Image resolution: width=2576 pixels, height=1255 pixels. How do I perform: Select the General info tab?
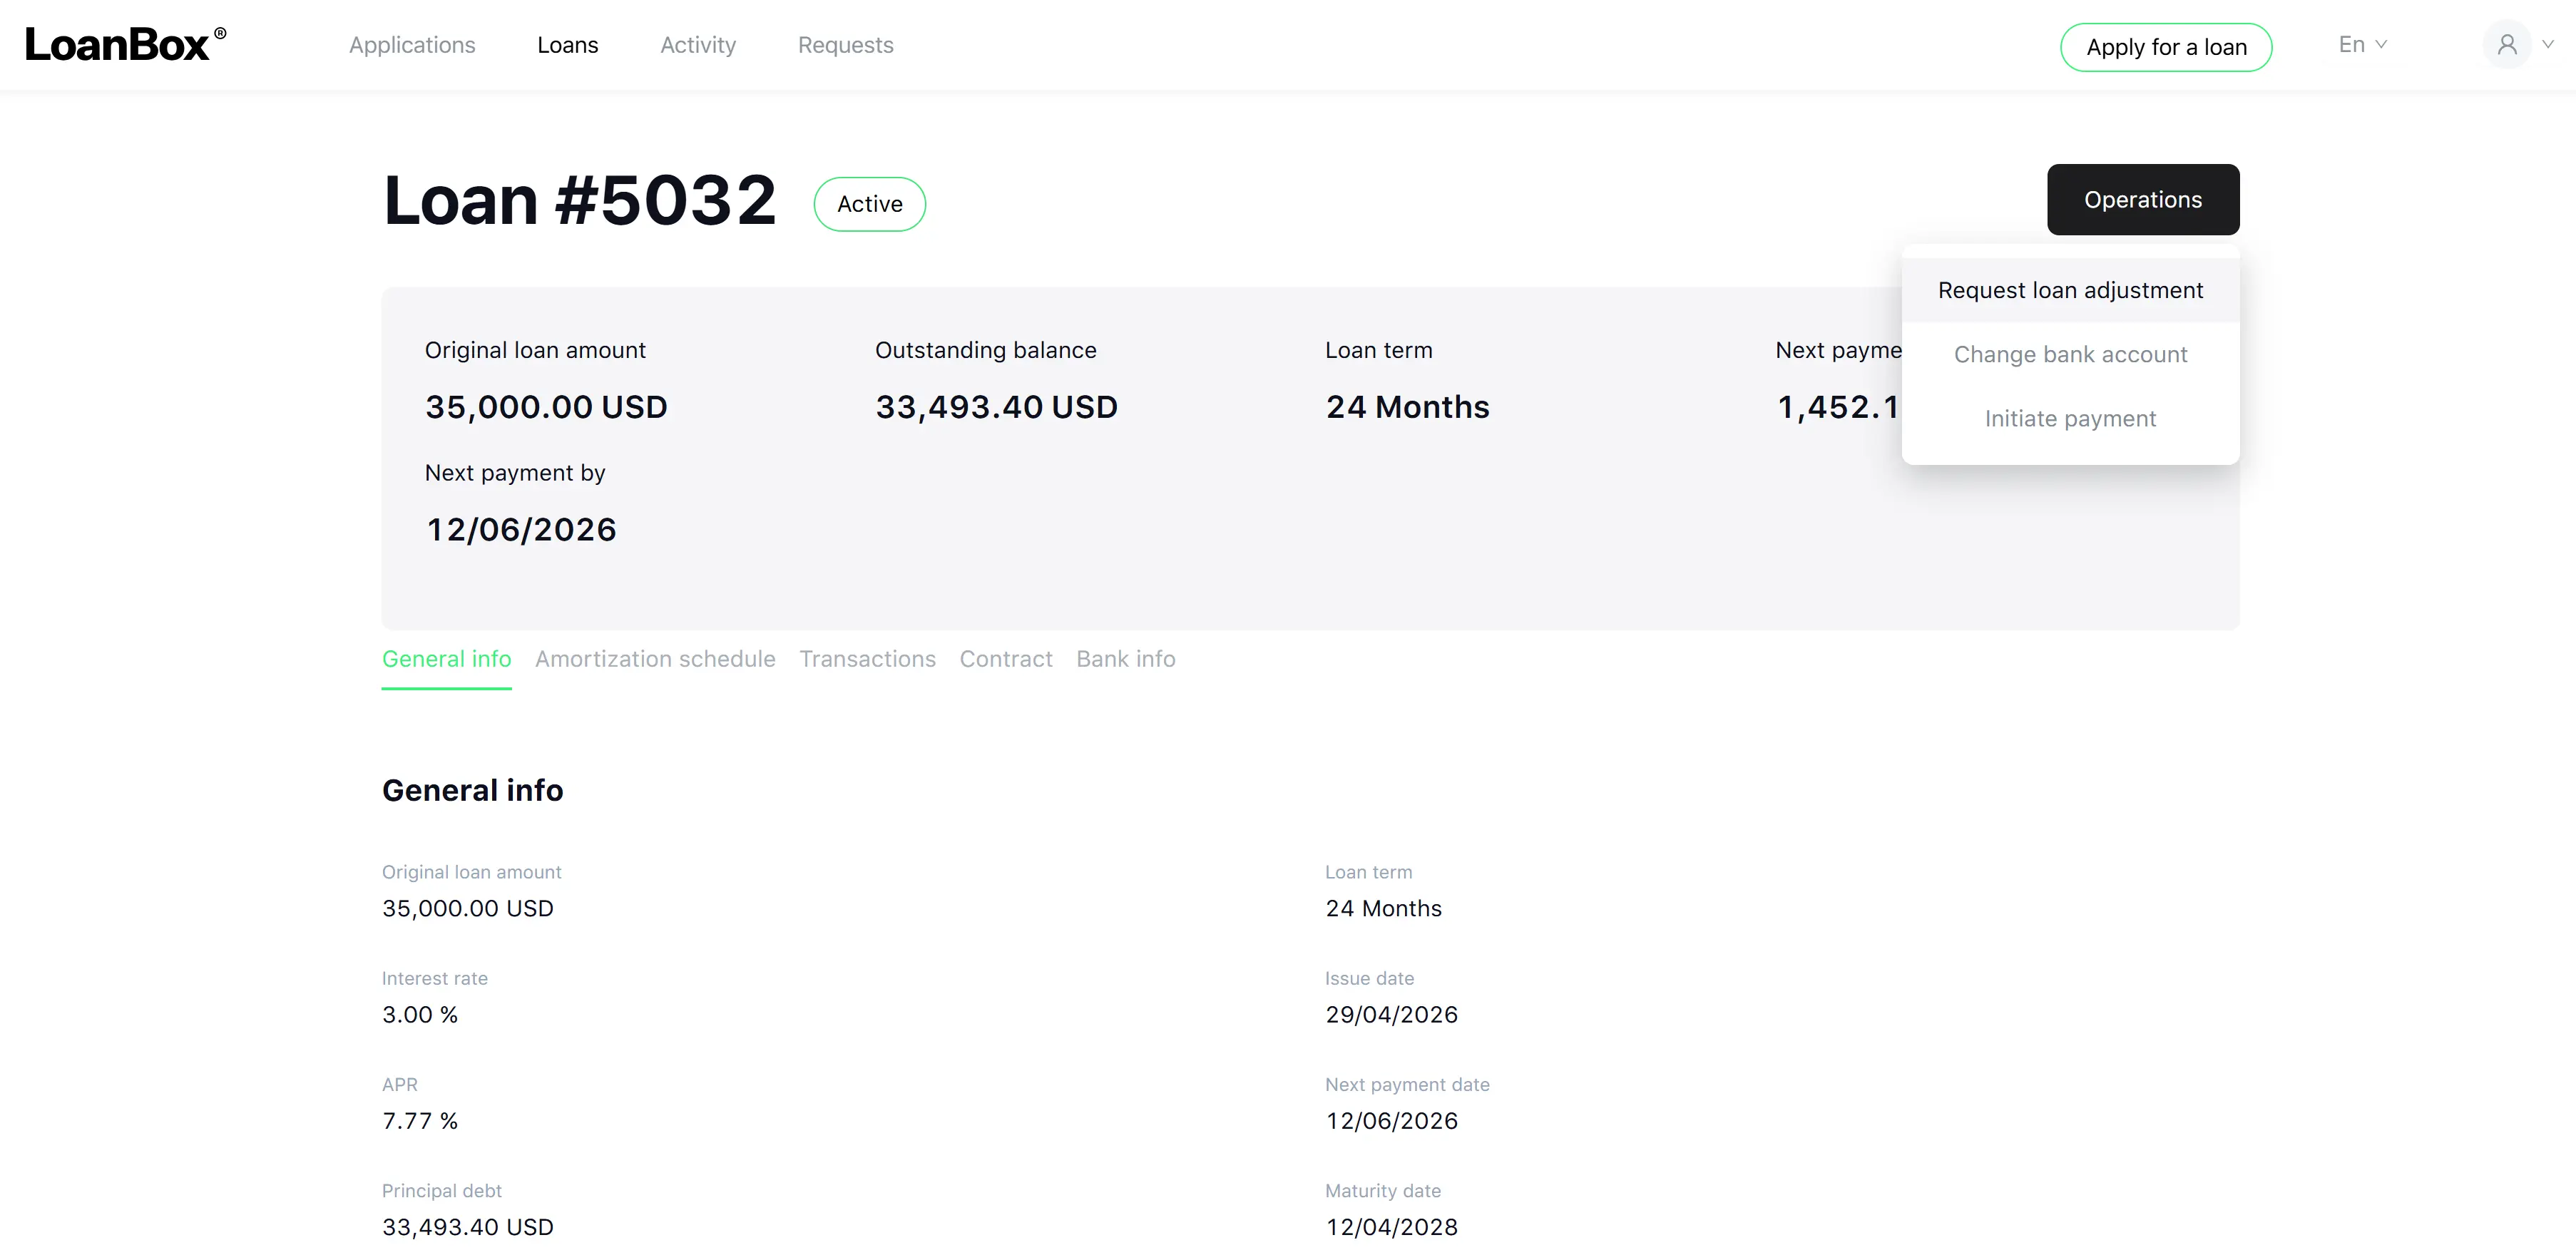446,659
